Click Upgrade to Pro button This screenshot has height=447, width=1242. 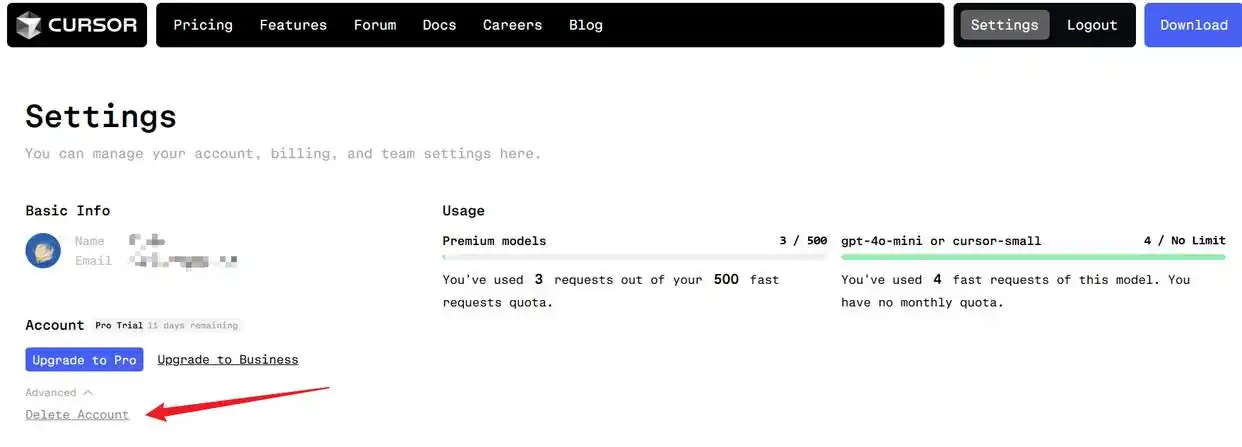tap(84, 360)
